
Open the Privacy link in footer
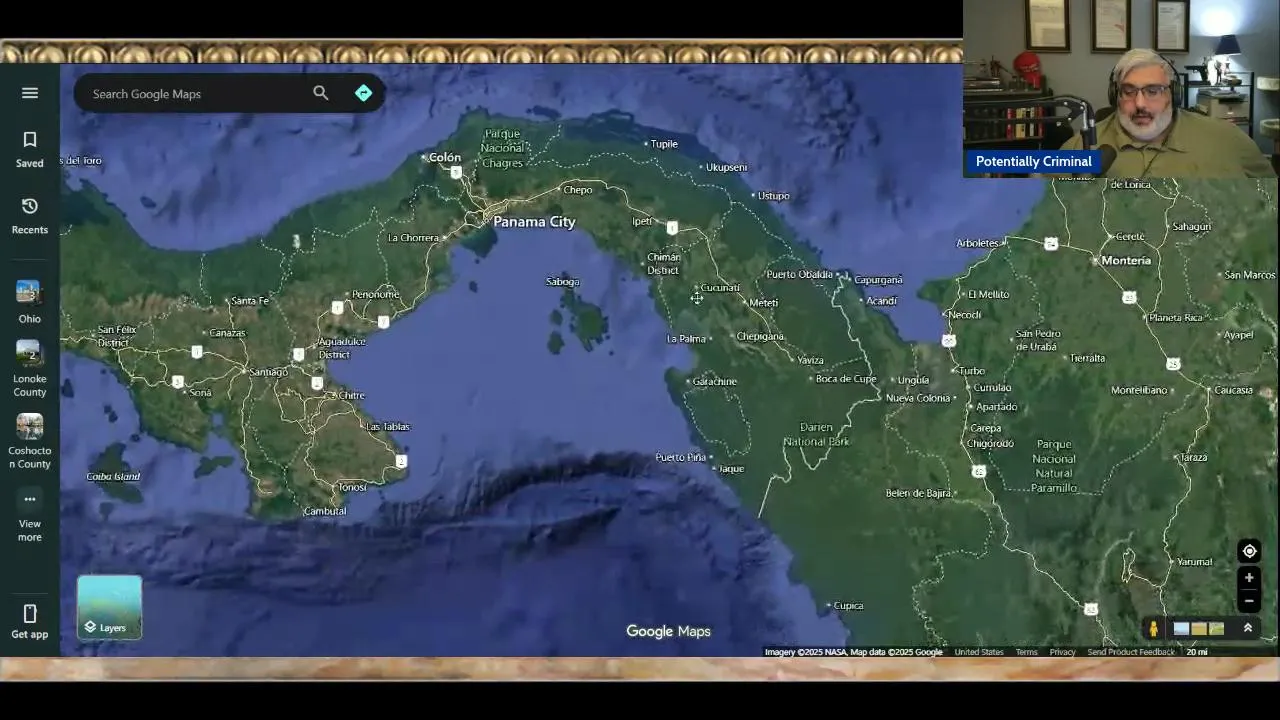point(1062,652)
